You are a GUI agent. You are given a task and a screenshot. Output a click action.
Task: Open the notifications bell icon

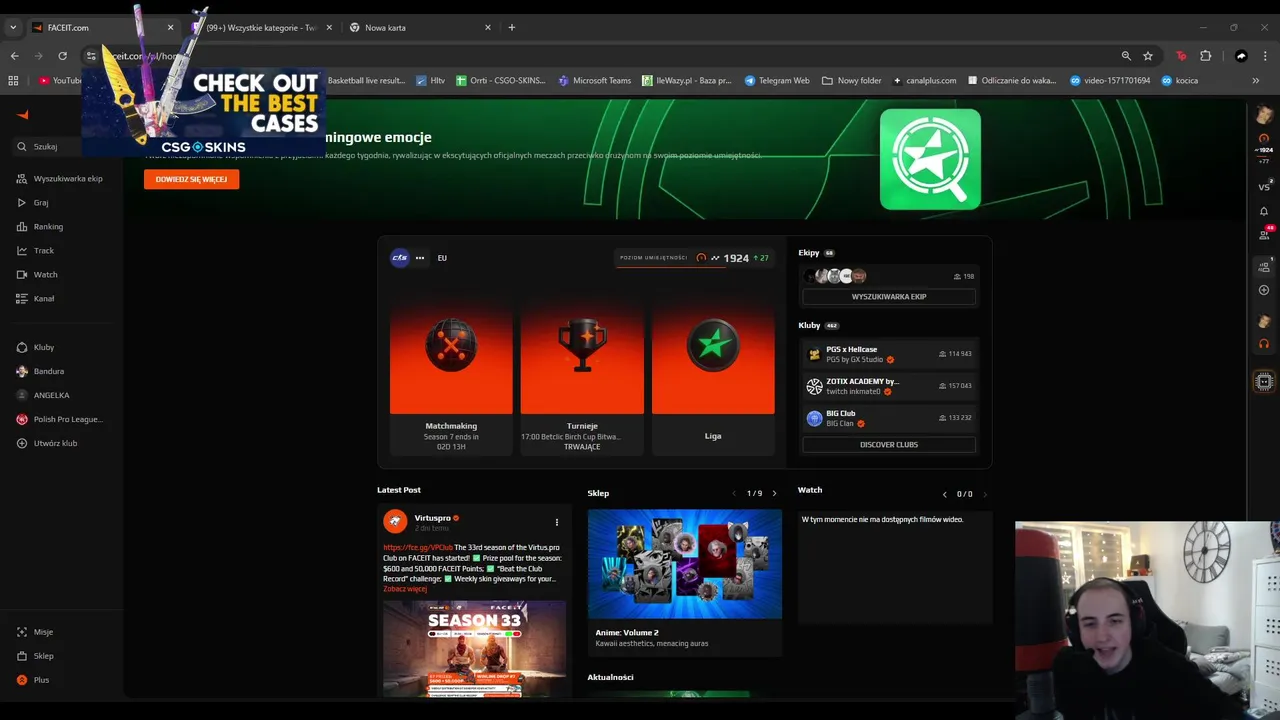[1264, 211]
